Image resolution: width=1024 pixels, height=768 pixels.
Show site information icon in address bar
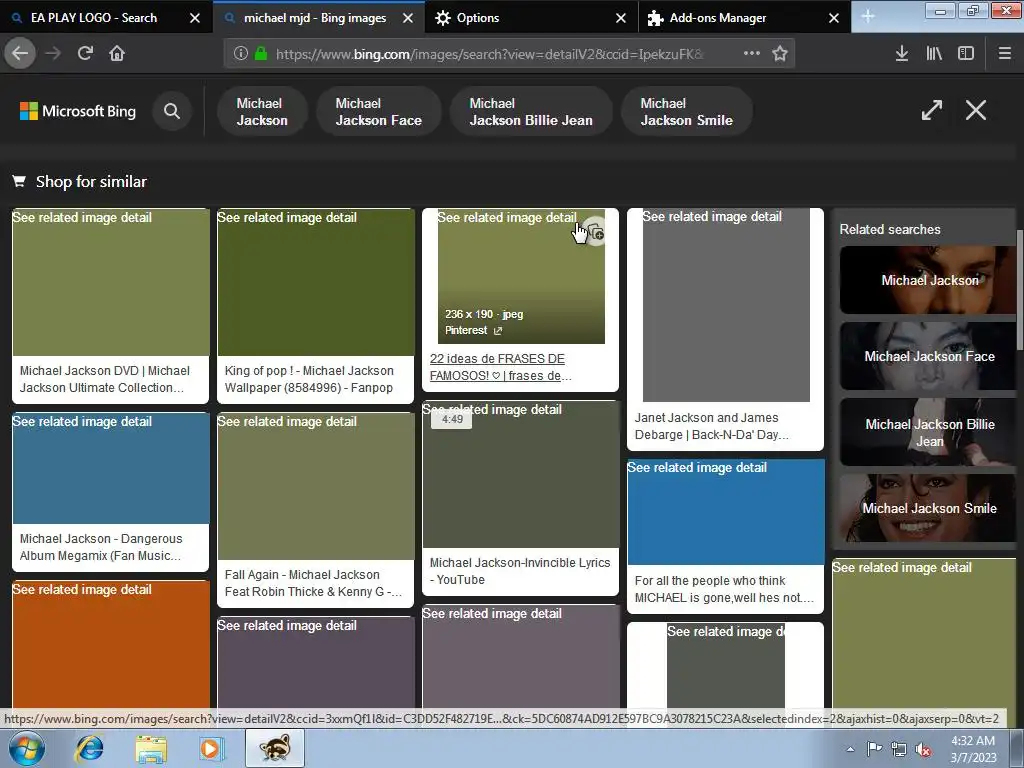click(240, 54)
